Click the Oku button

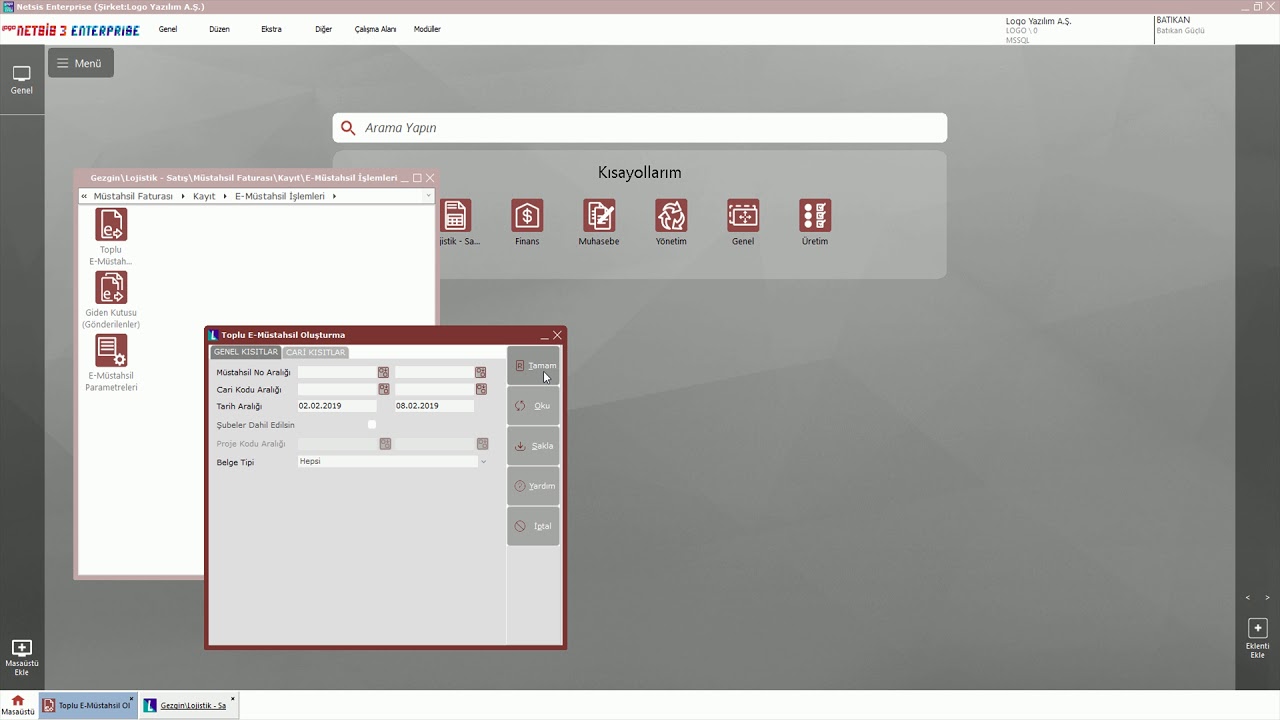click(x=533, y=406)
